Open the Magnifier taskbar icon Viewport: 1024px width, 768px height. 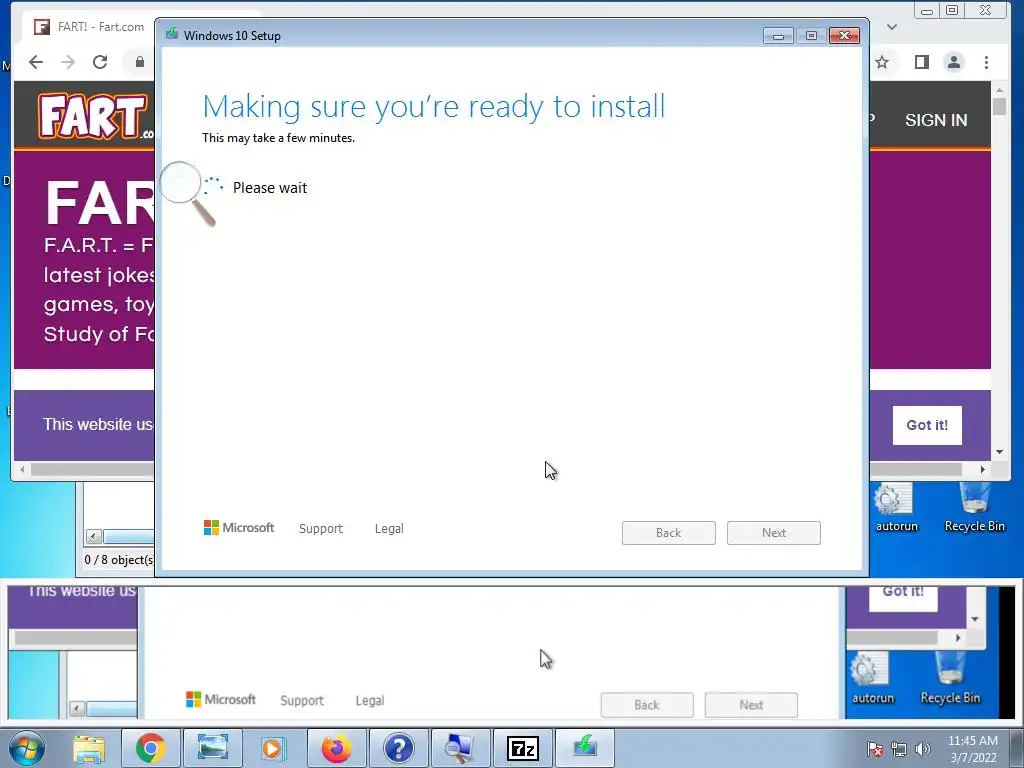460,748
